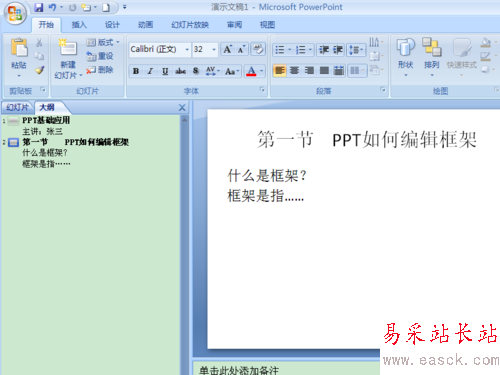Align text right
This screenshot has width=500, height=375.
click(x=309, y=71)
